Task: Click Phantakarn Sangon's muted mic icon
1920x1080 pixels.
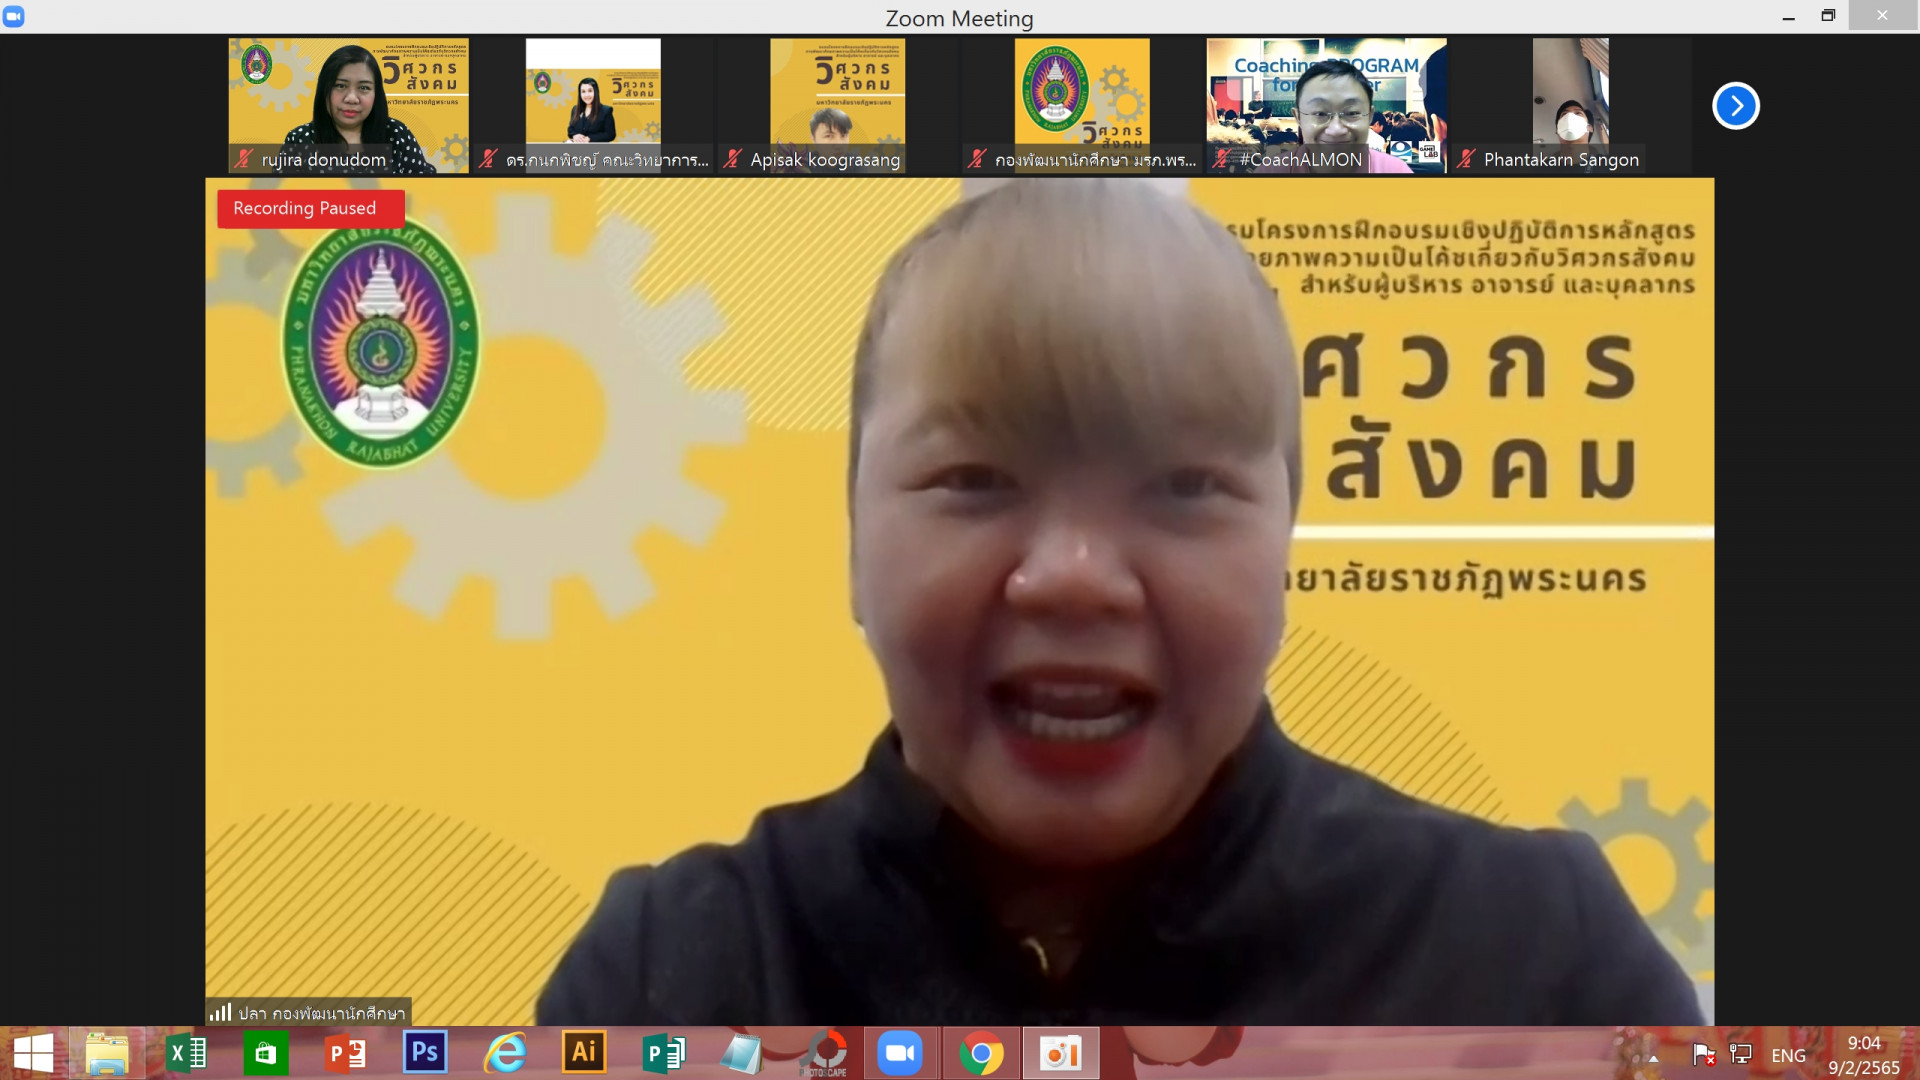Action: [1465, 159]
